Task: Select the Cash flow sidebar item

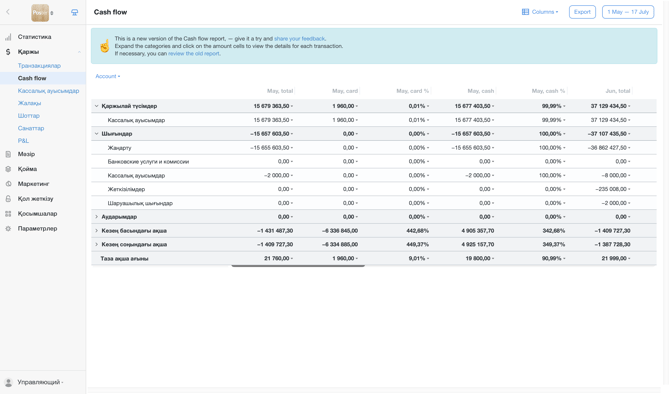Action: coord(32,78)
